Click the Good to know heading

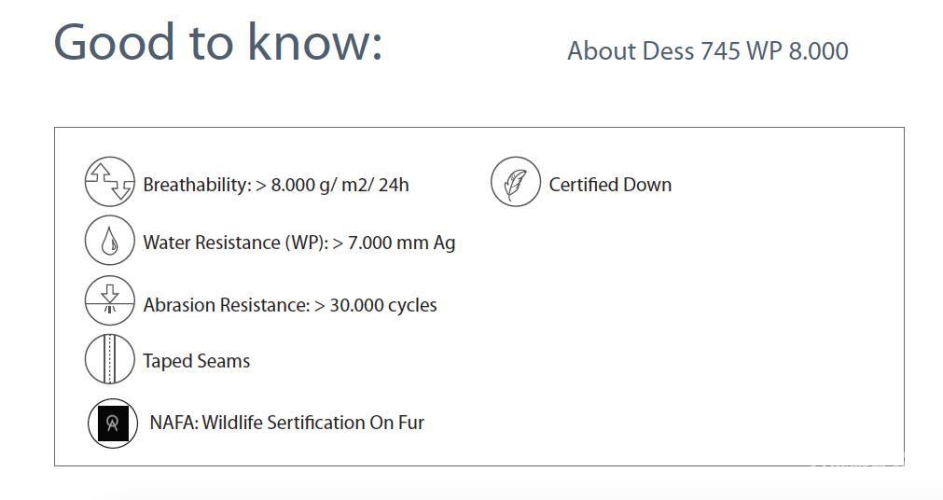point(218,42)
